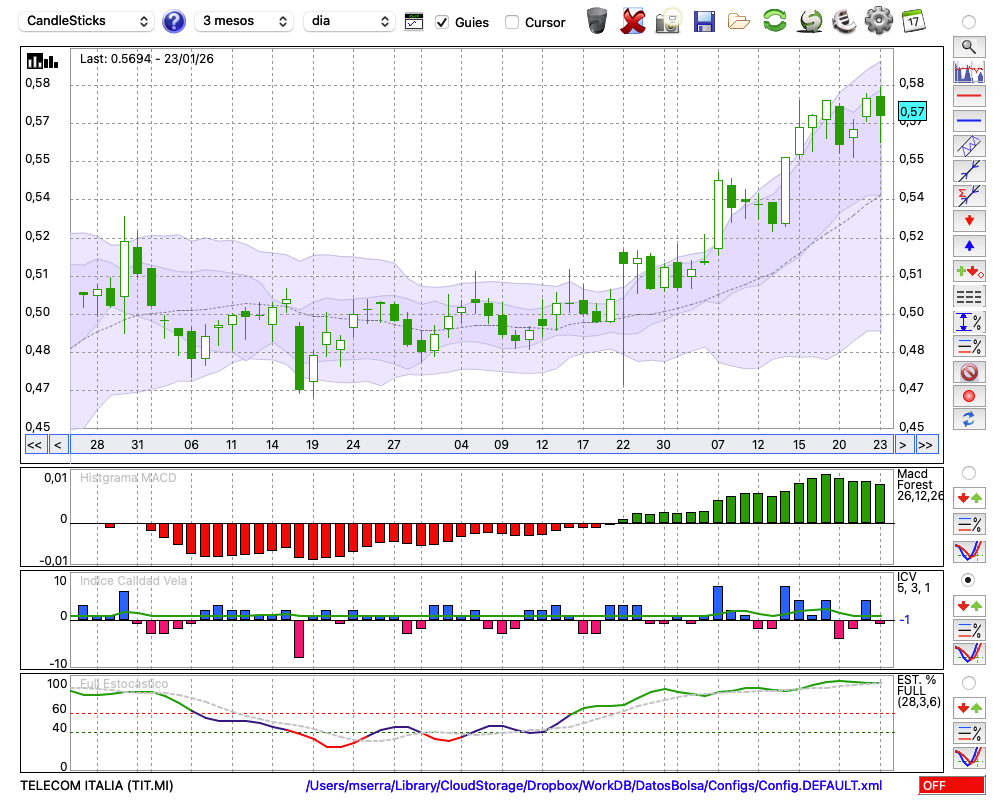Click the red horizontal line tool
1000x800 pixels.
[968, 97]
